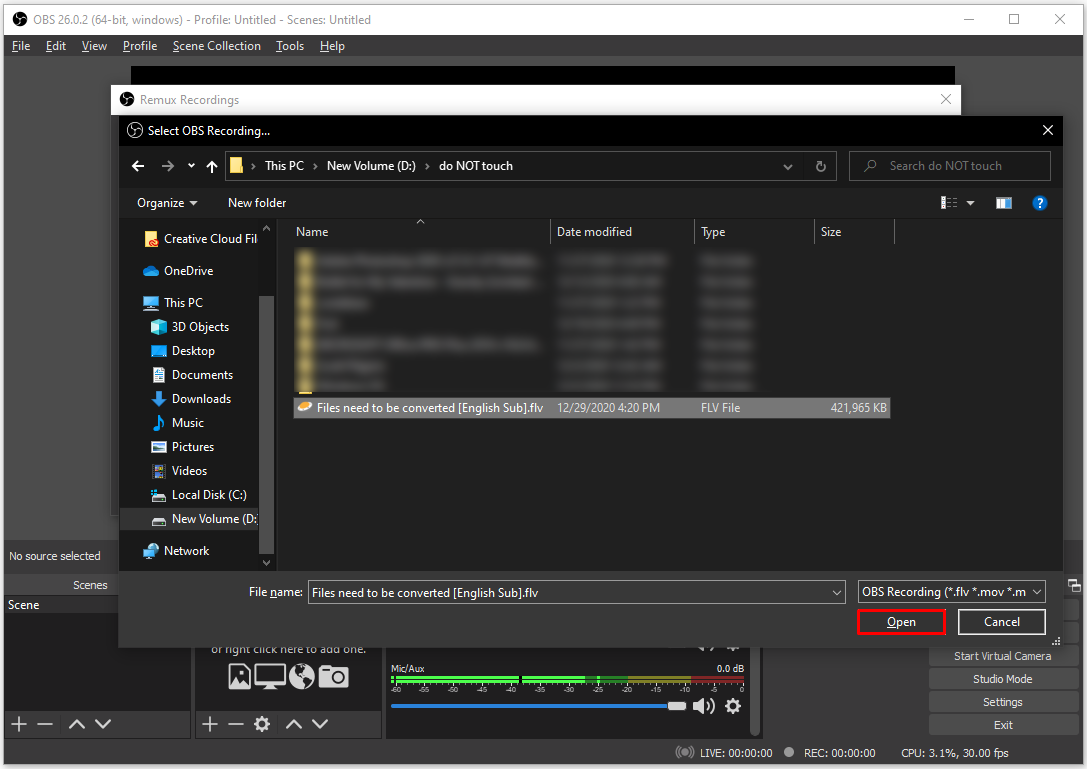The width and height of the screenshot is (1087, 769).
Task: Open 3D Objects folder
Action: [x=190, y=327]
